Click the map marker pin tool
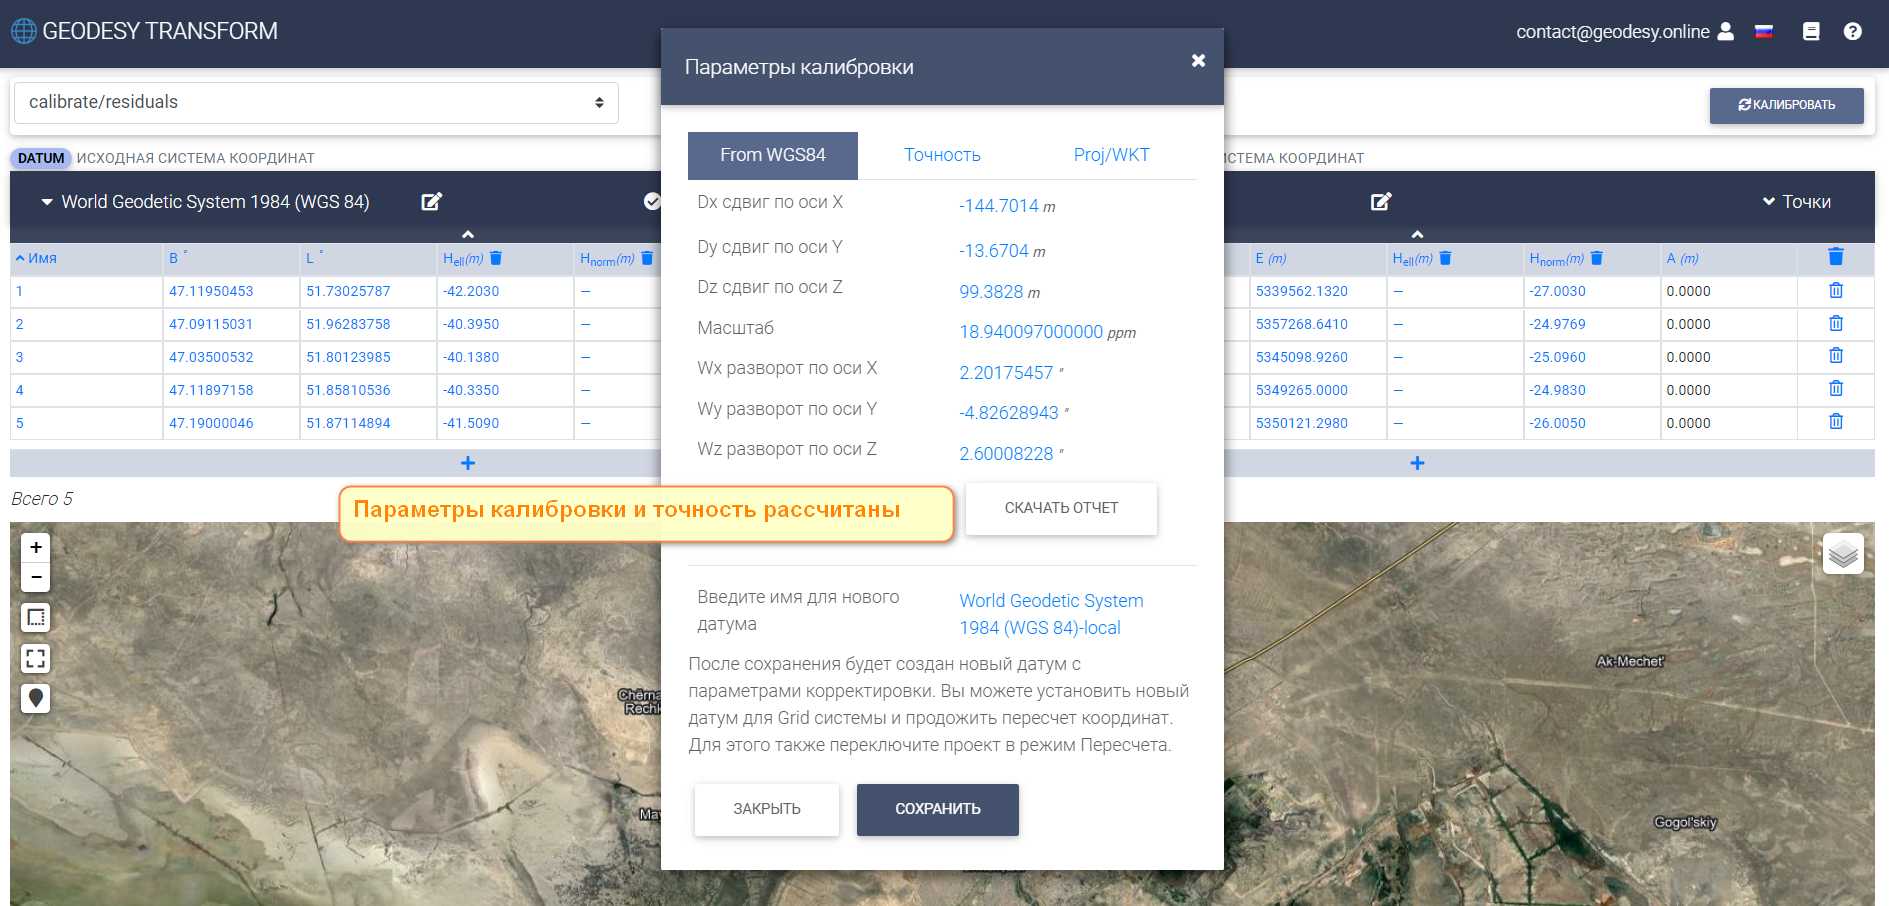The image size is (1889, 906). (x=36, y=698)
